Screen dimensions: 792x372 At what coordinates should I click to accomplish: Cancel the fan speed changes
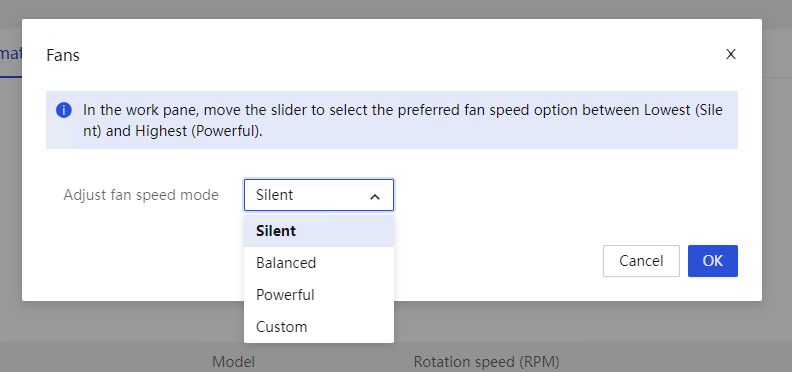point(641,261)
